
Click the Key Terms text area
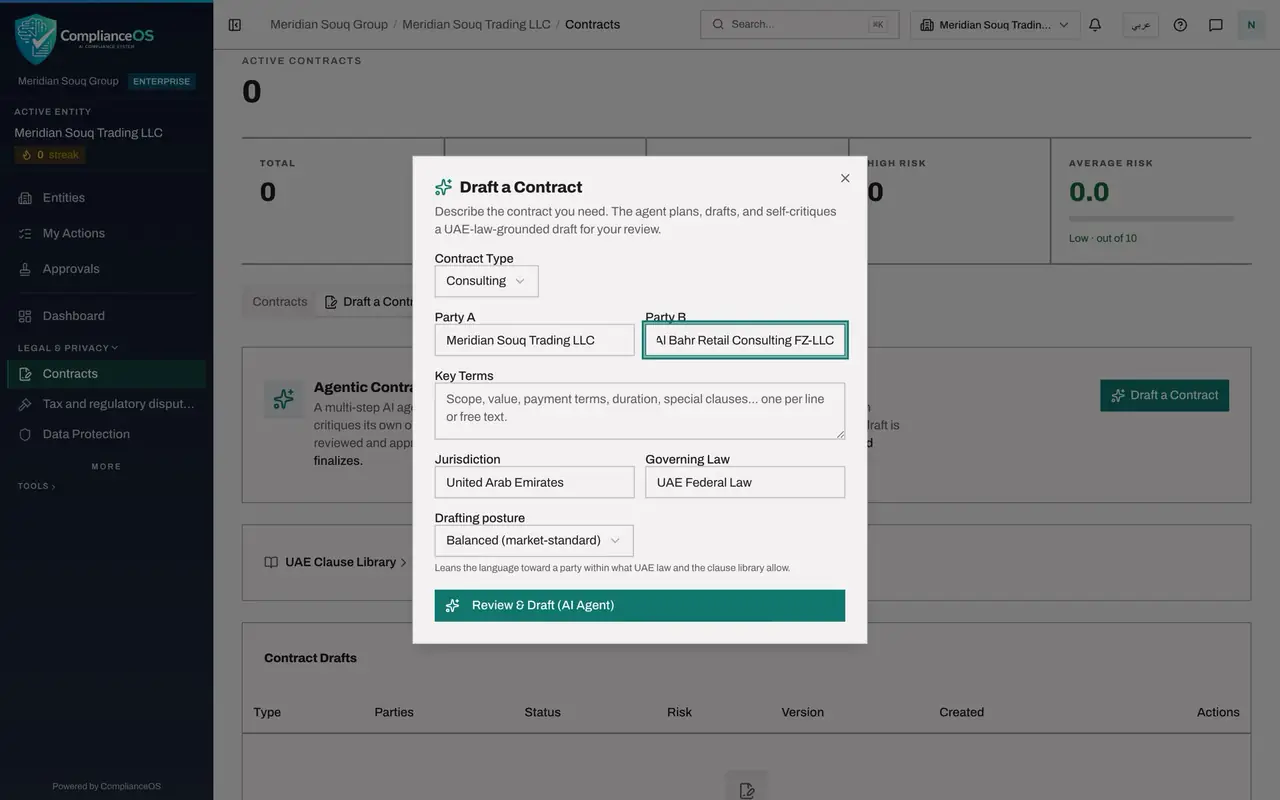640,411
